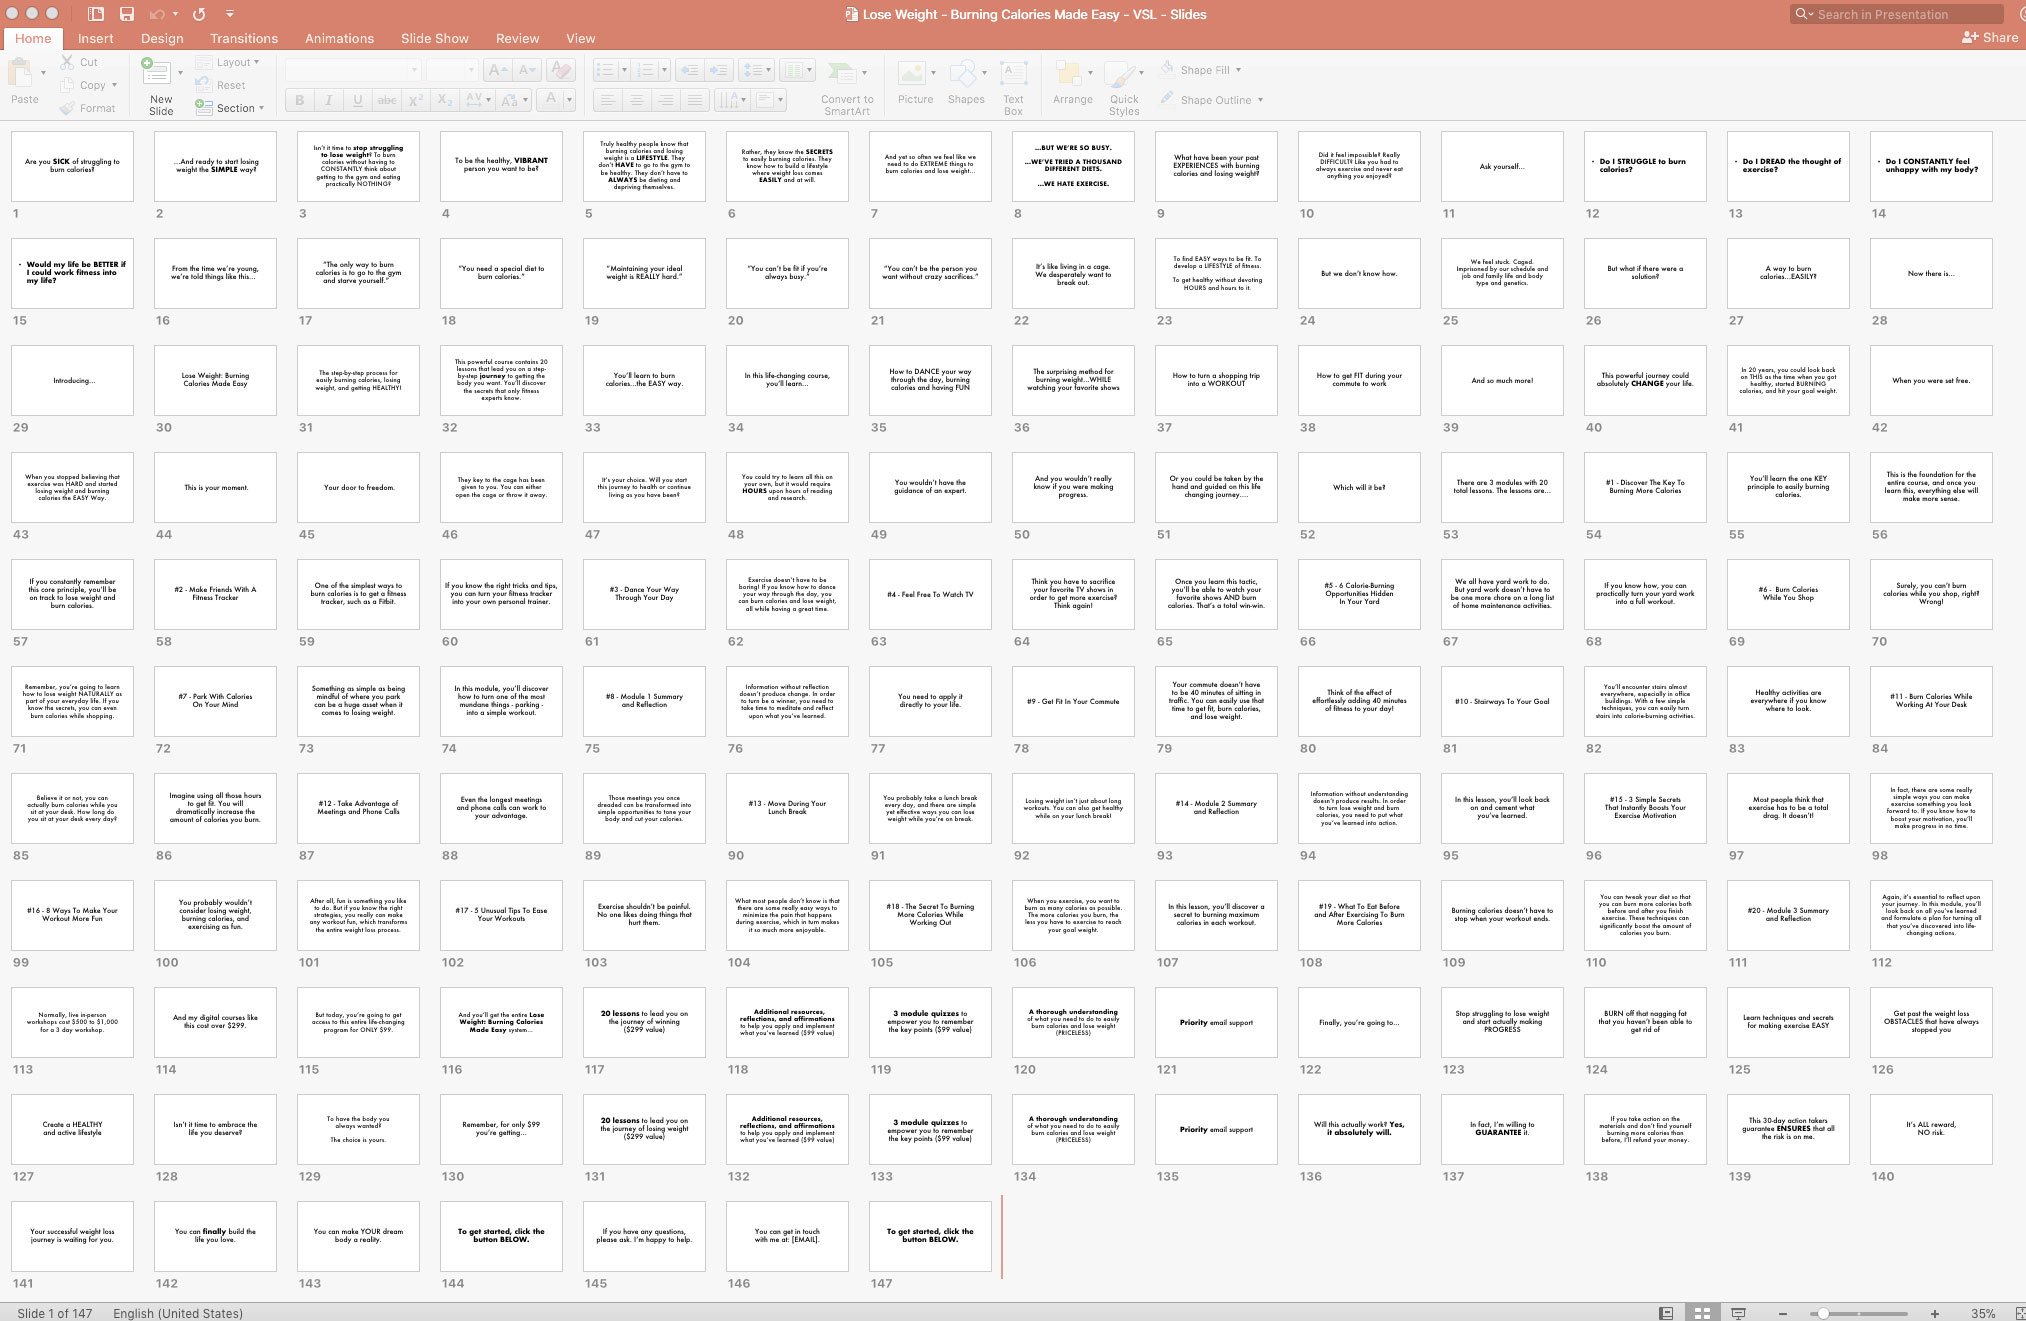Click the Align Left icon

tap(606, 100)
